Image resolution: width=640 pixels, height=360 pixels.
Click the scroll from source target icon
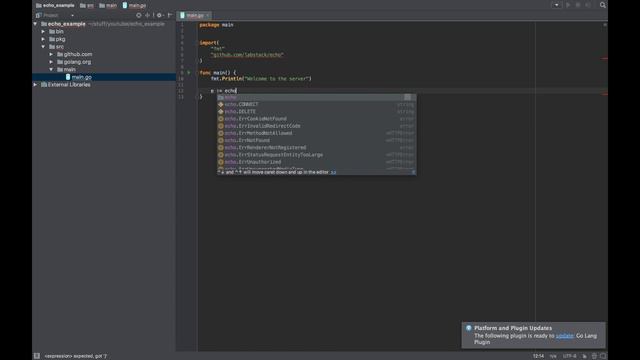click(x=139, y=15)
